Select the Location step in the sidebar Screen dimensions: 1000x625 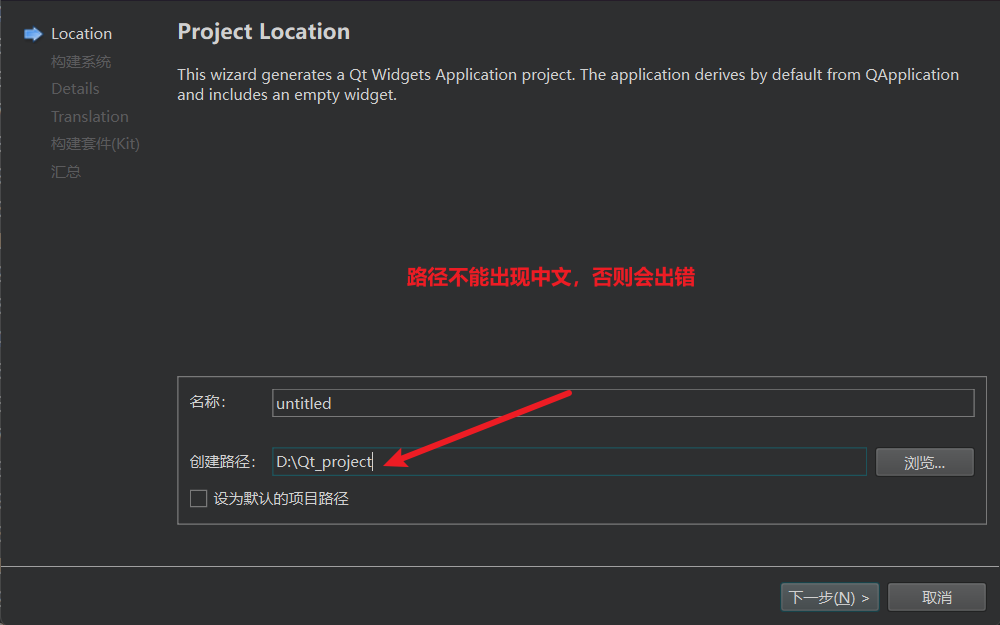tap(81, 33)
